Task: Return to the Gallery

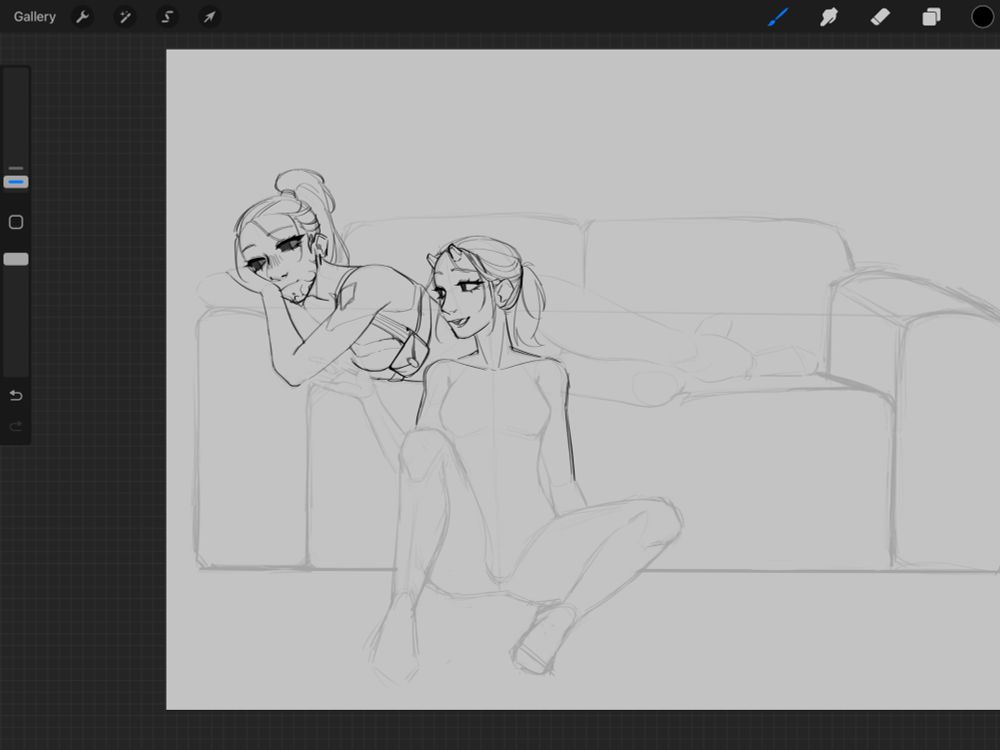Action: pyautogui.click(x=34, y=17)
